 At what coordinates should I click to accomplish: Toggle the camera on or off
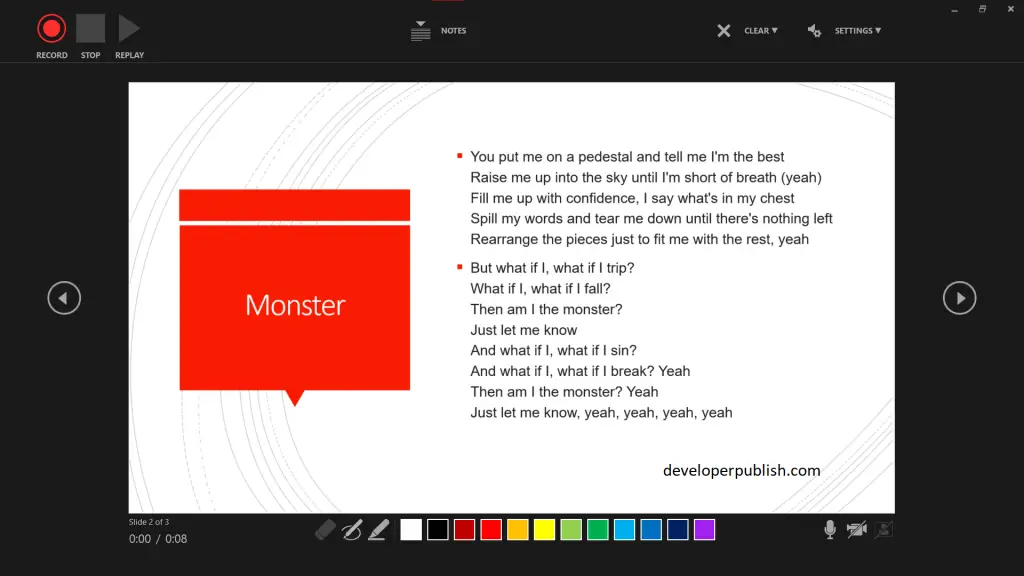857,530
